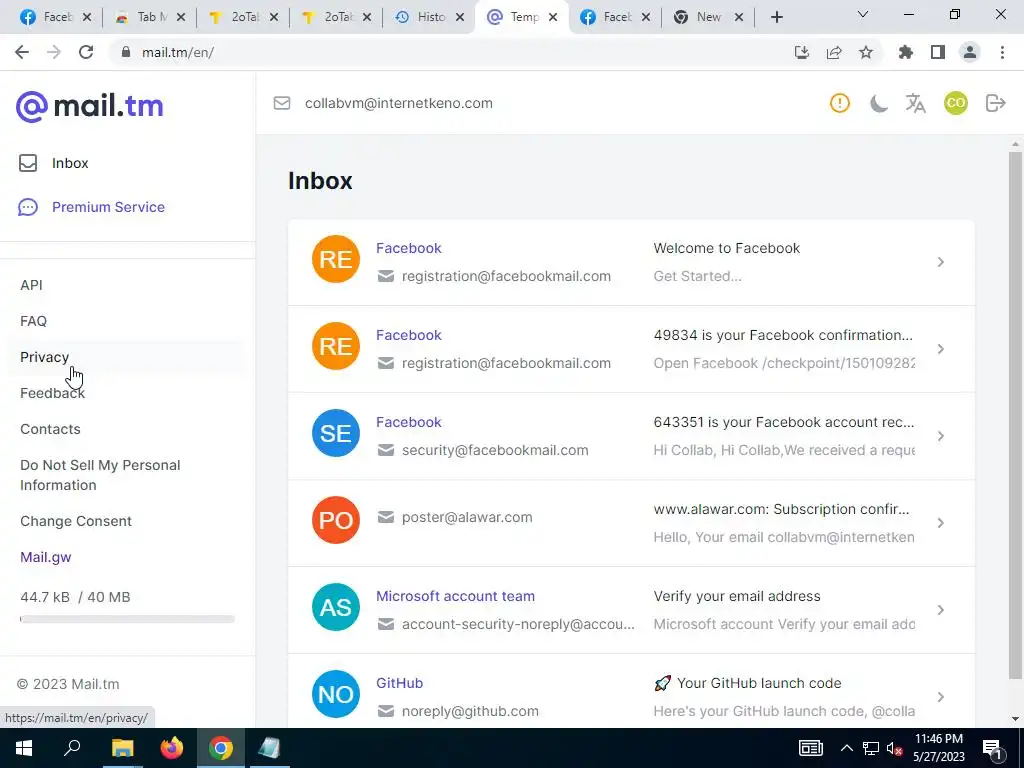This screenshot has width=1024, height=768.
Task: Open Premium Service in sidebar
Action: [91, 207]
